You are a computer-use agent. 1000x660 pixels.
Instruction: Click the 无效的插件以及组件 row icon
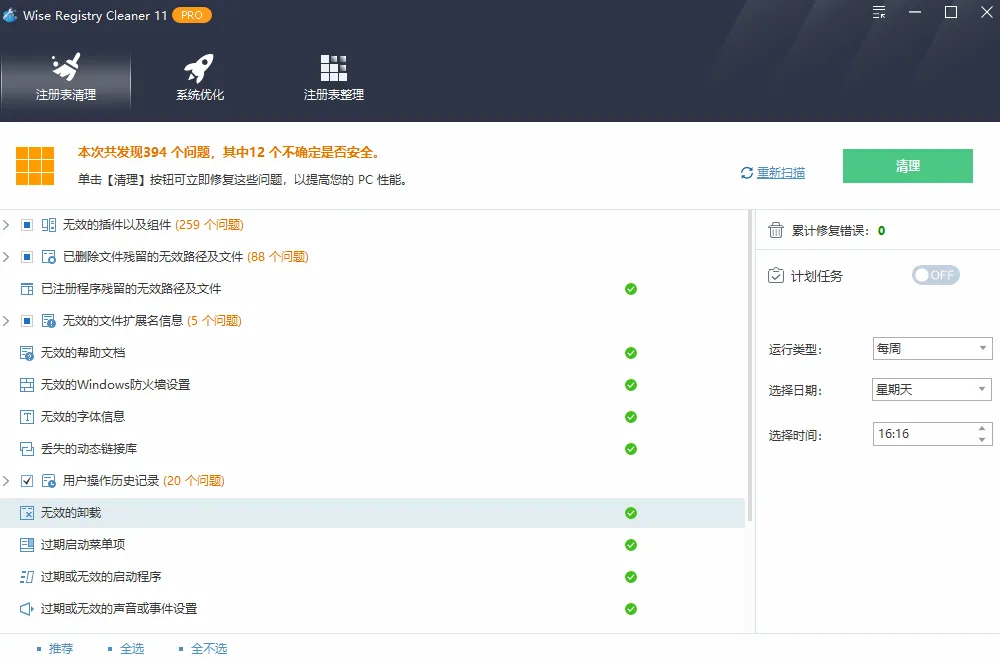(x=48, y=224)
